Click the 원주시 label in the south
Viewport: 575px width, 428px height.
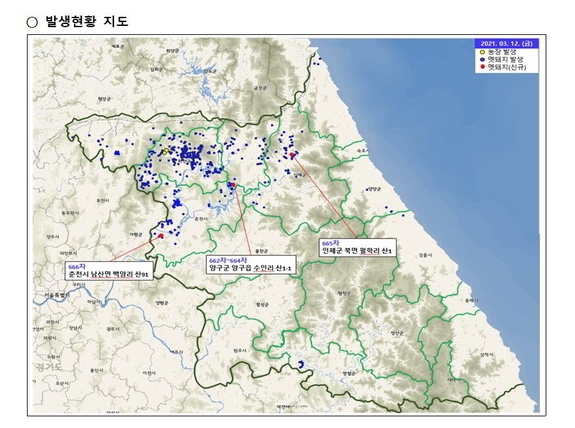[240, 351]
